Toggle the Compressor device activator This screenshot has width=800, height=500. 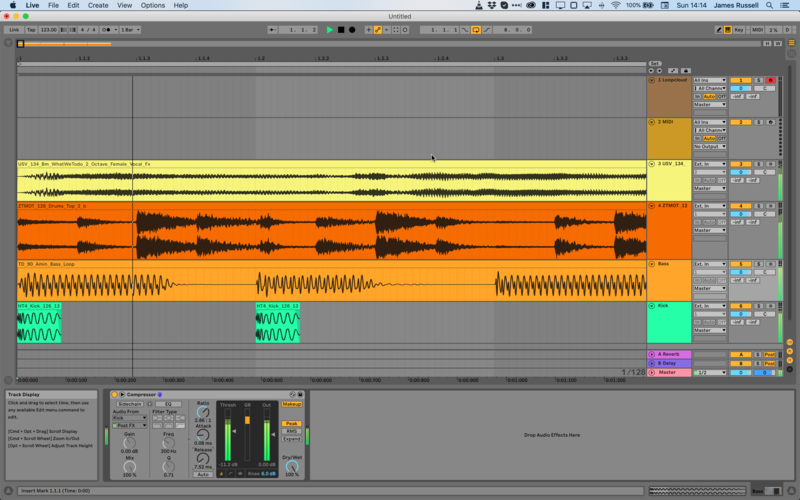click(114, 394)
